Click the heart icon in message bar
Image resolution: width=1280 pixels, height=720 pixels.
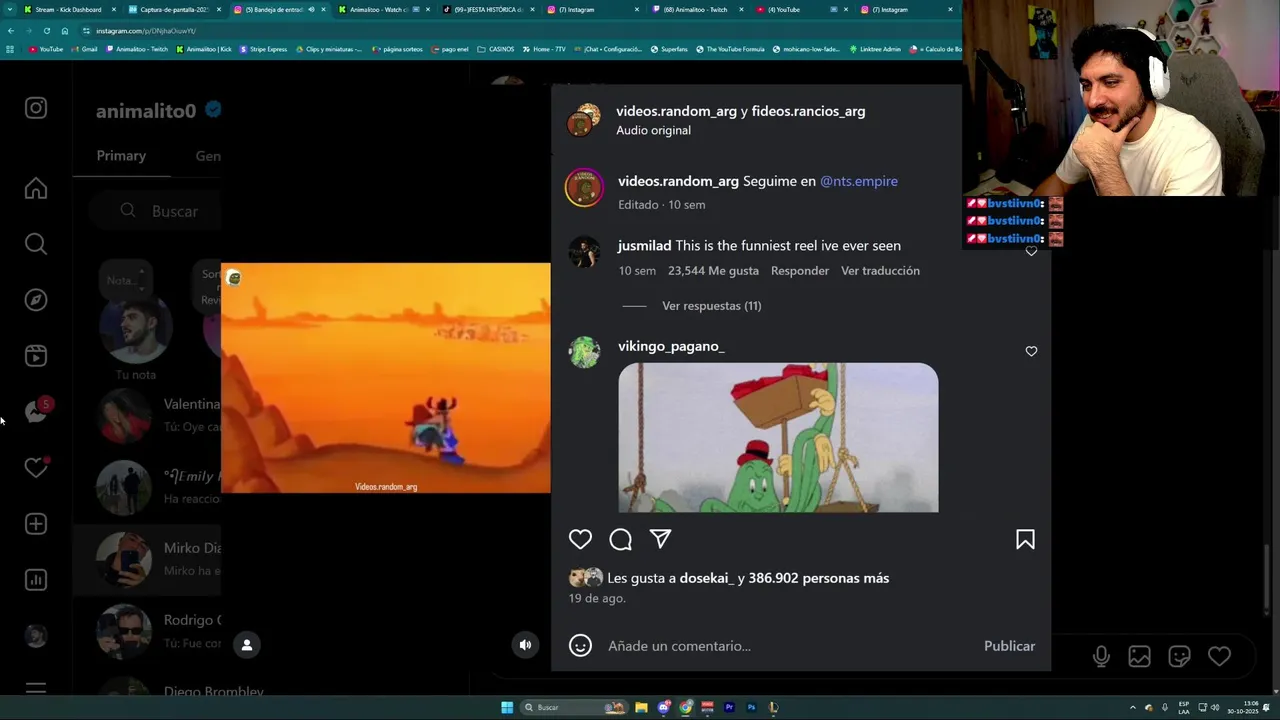[x=1219, y=656]
